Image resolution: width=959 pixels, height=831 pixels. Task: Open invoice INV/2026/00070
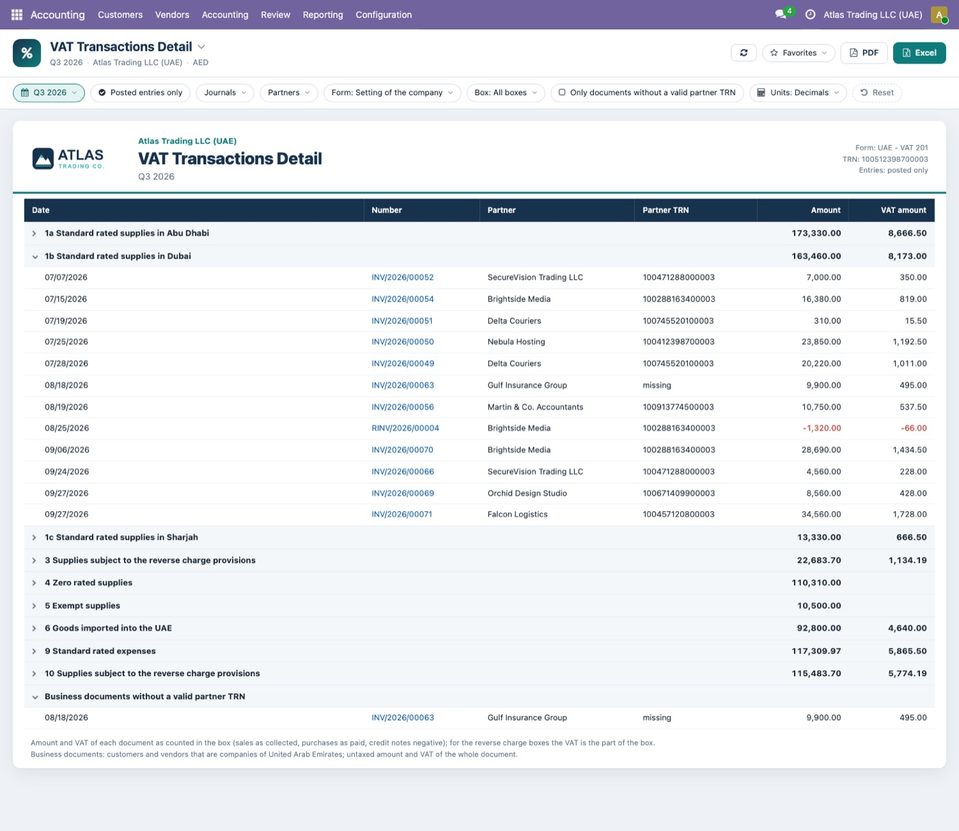[402, 449]
